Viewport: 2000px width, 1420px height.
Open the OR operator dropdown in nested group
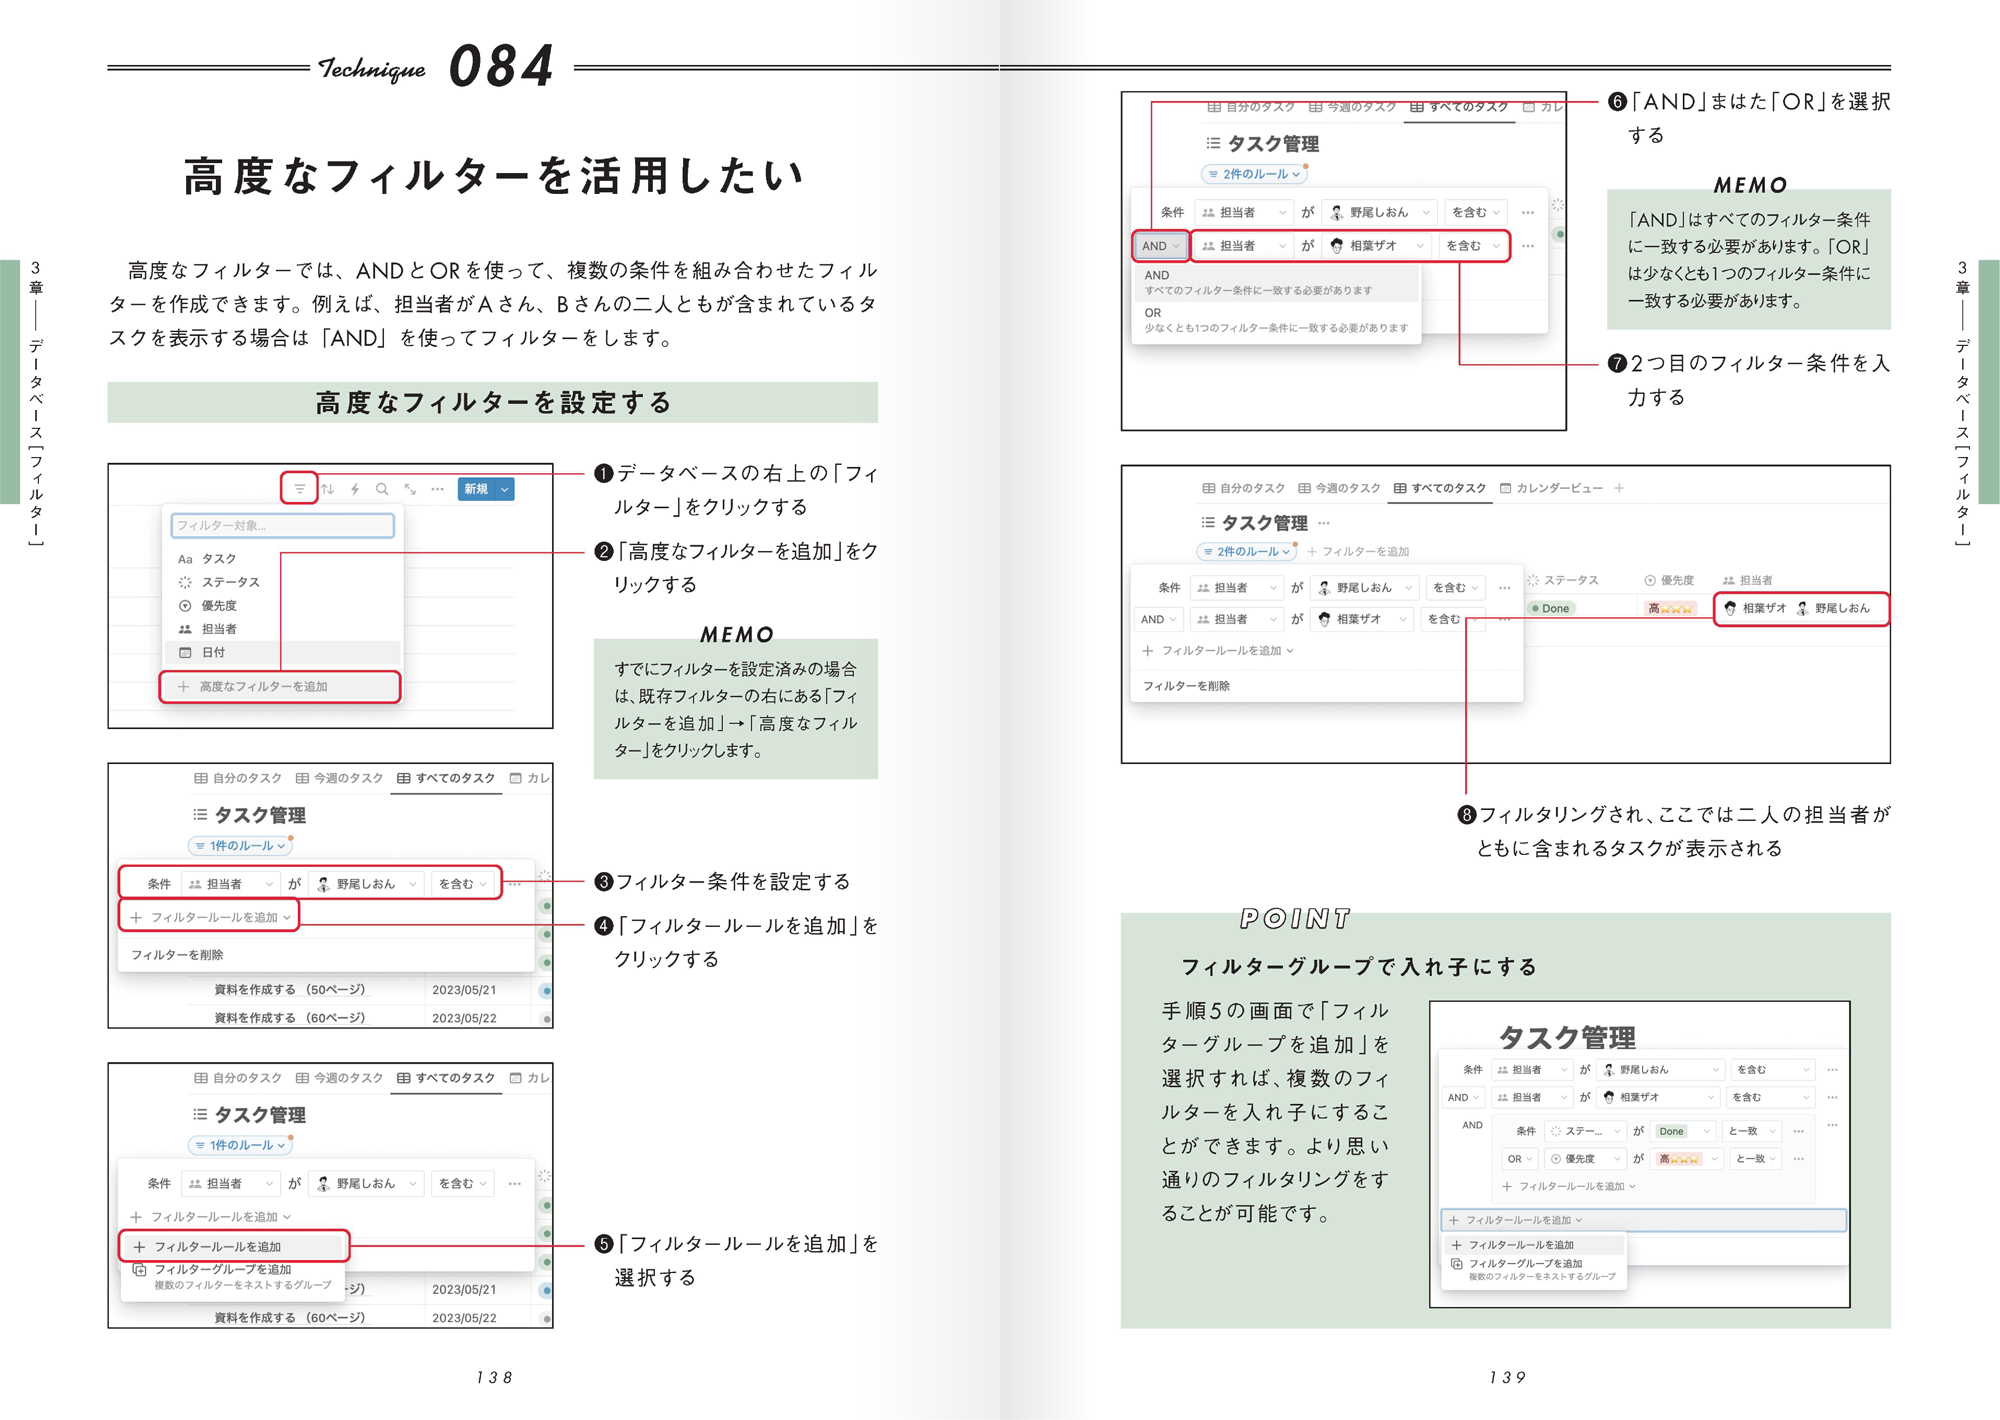point(1520,1159)
